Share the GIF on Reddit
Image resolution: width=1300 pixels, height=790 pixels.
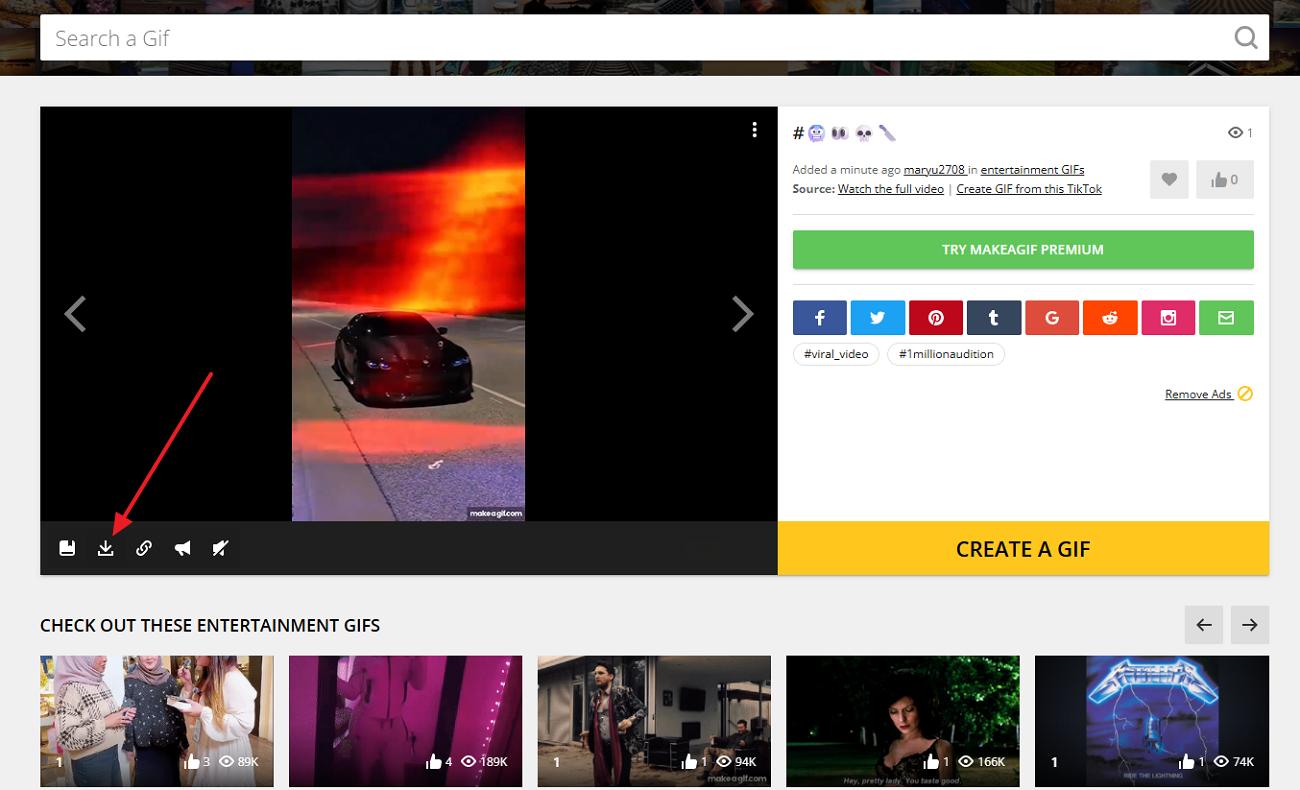tap(1110, 318)
